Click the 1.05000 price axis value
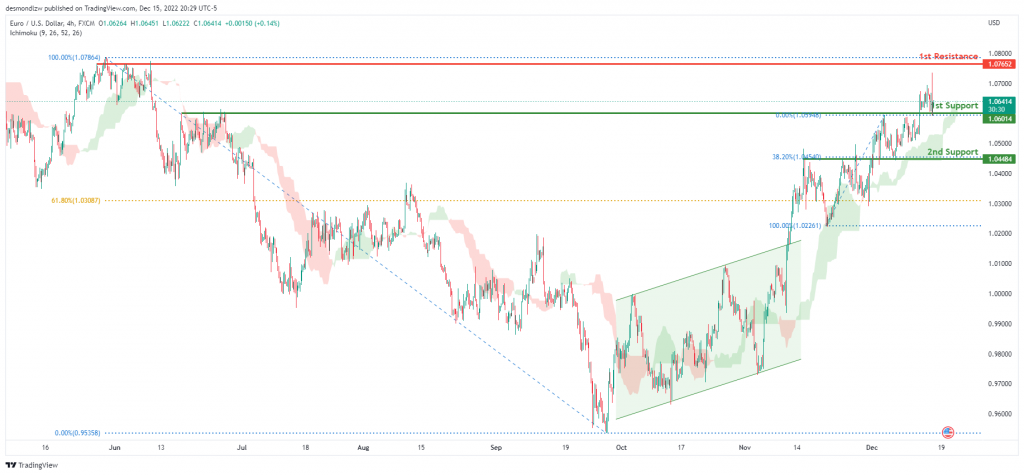 tap(1000, 143)
